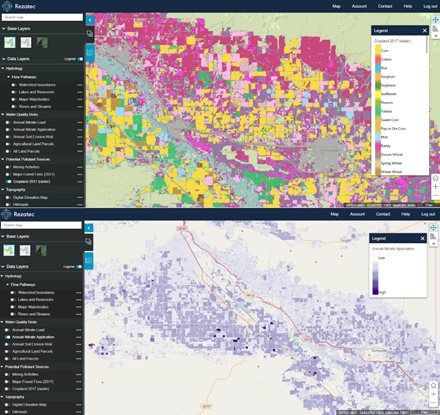Collapse Water Quality Risks group in cropland sidebar
The image size is (440, 415).
(x=3, y=115)
